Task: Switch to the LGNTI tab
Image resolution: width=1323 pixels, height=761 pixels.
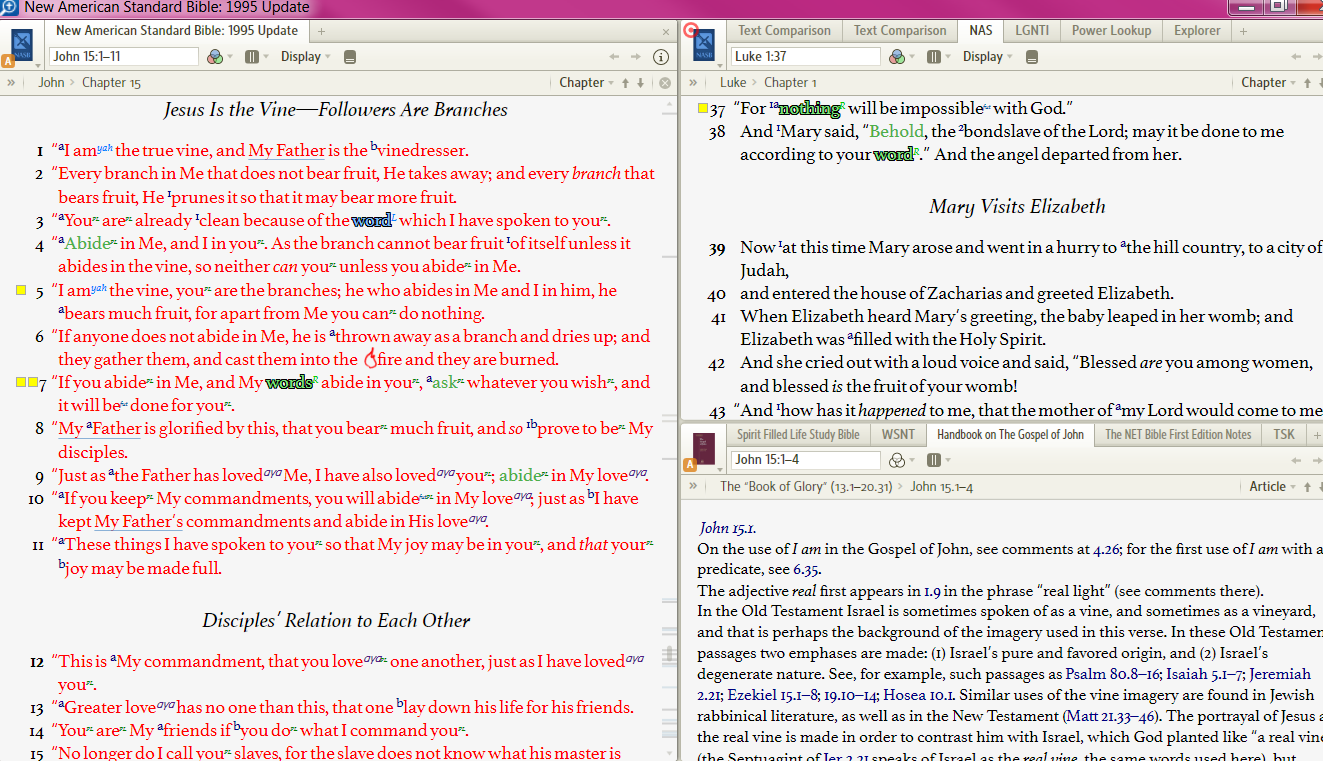Action: pos(1032,31)
